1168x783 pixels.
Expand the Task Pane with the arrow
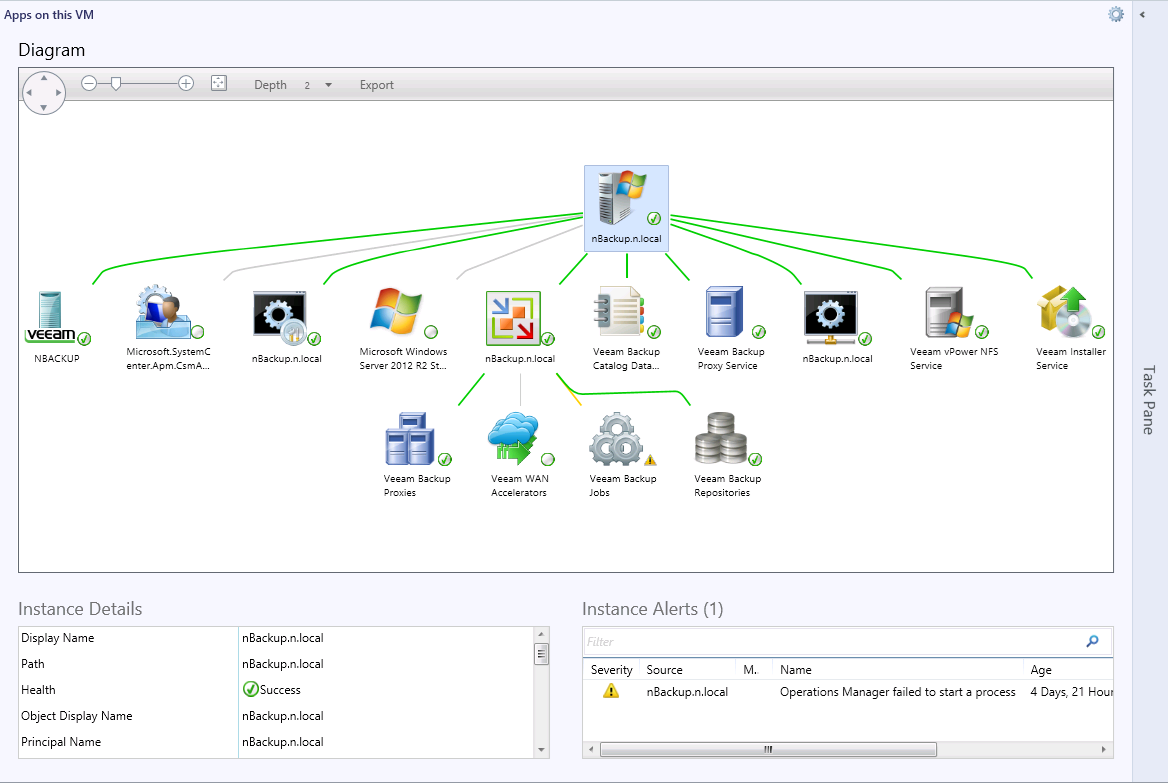[1142, 14]
